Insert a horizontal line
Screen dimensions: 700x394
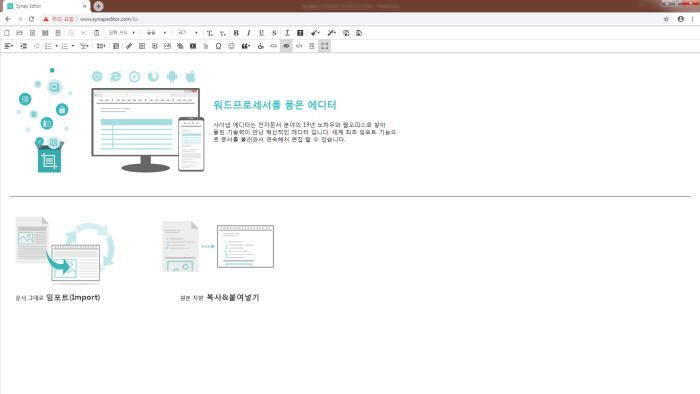(x=274, y=46)
